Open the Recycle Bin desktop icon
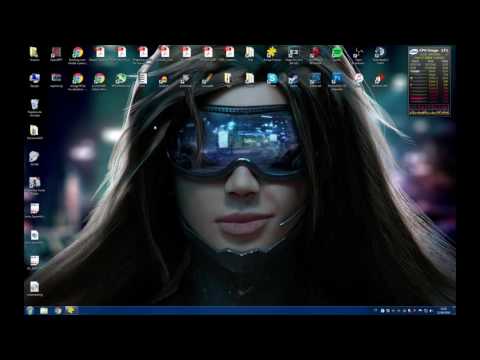The height and width of the screenshot is (360, 480). pyautogui.click(x=35, y=108)
